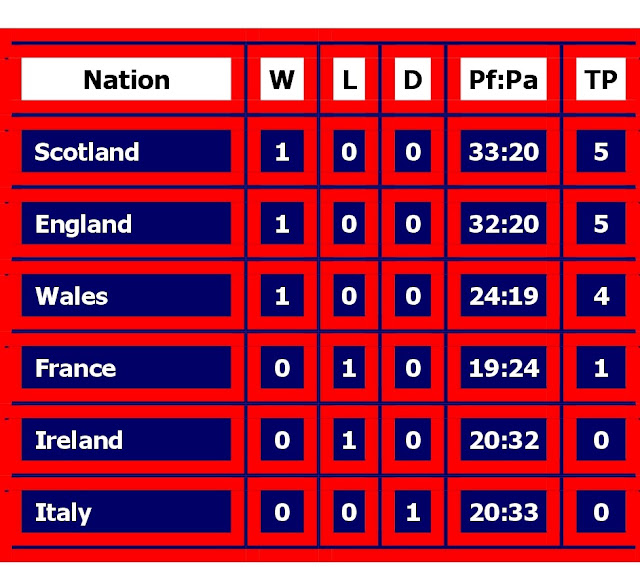The height and width of the screenshot is (574, 640).
Task: Click Ireland's 20:32 points cell
Action: pyautogui.click(x=503, y=439)
